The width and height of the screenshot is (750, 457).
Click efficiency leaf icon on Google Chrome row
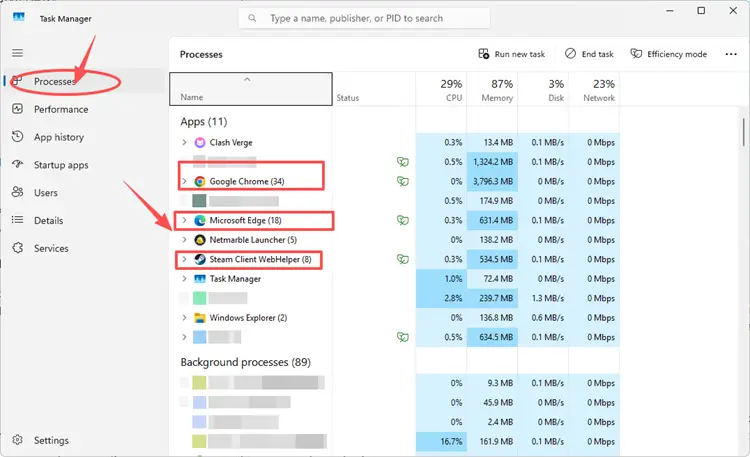coord(403,181)
